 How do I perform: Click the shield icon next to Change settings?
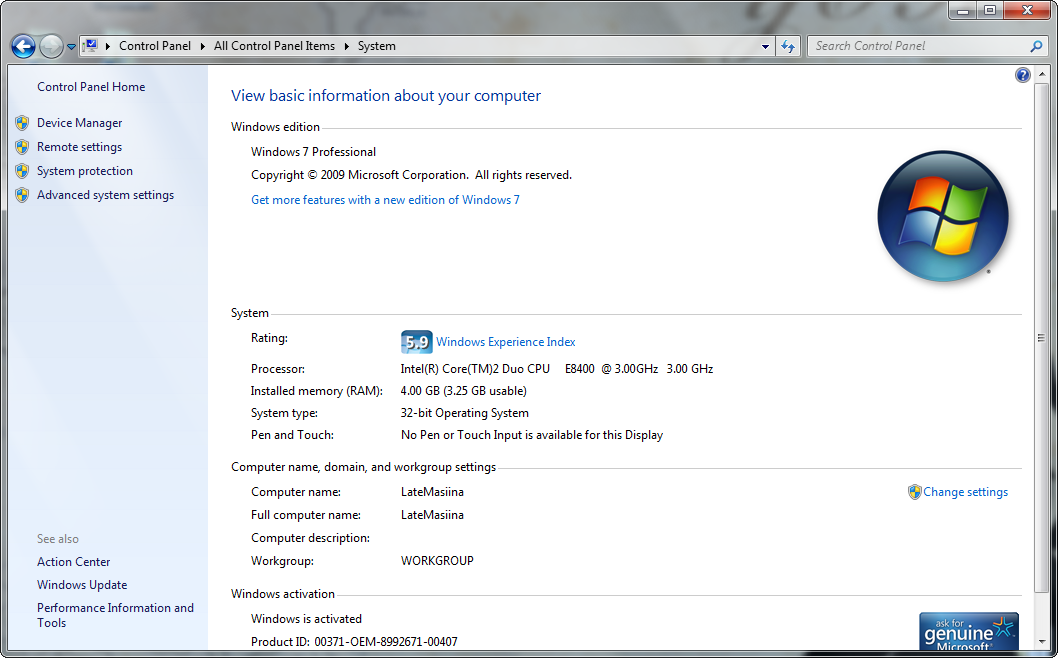point(914,492)
